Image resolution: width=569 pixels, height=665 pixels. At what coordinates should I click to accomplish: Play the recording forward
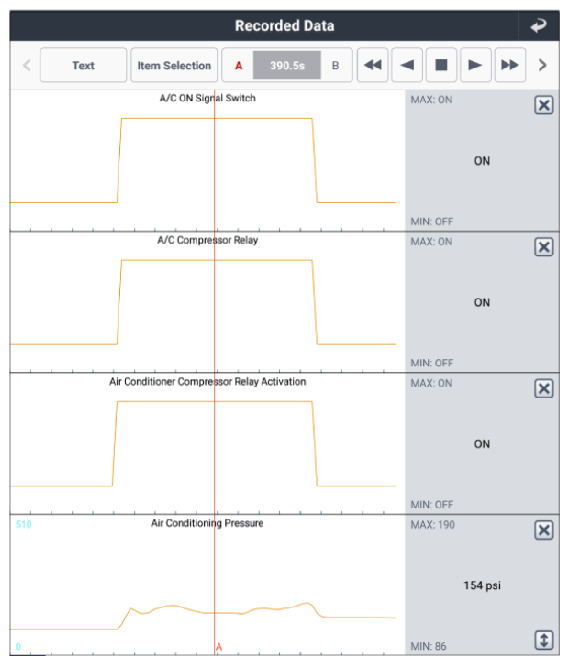tap(476, 65)
